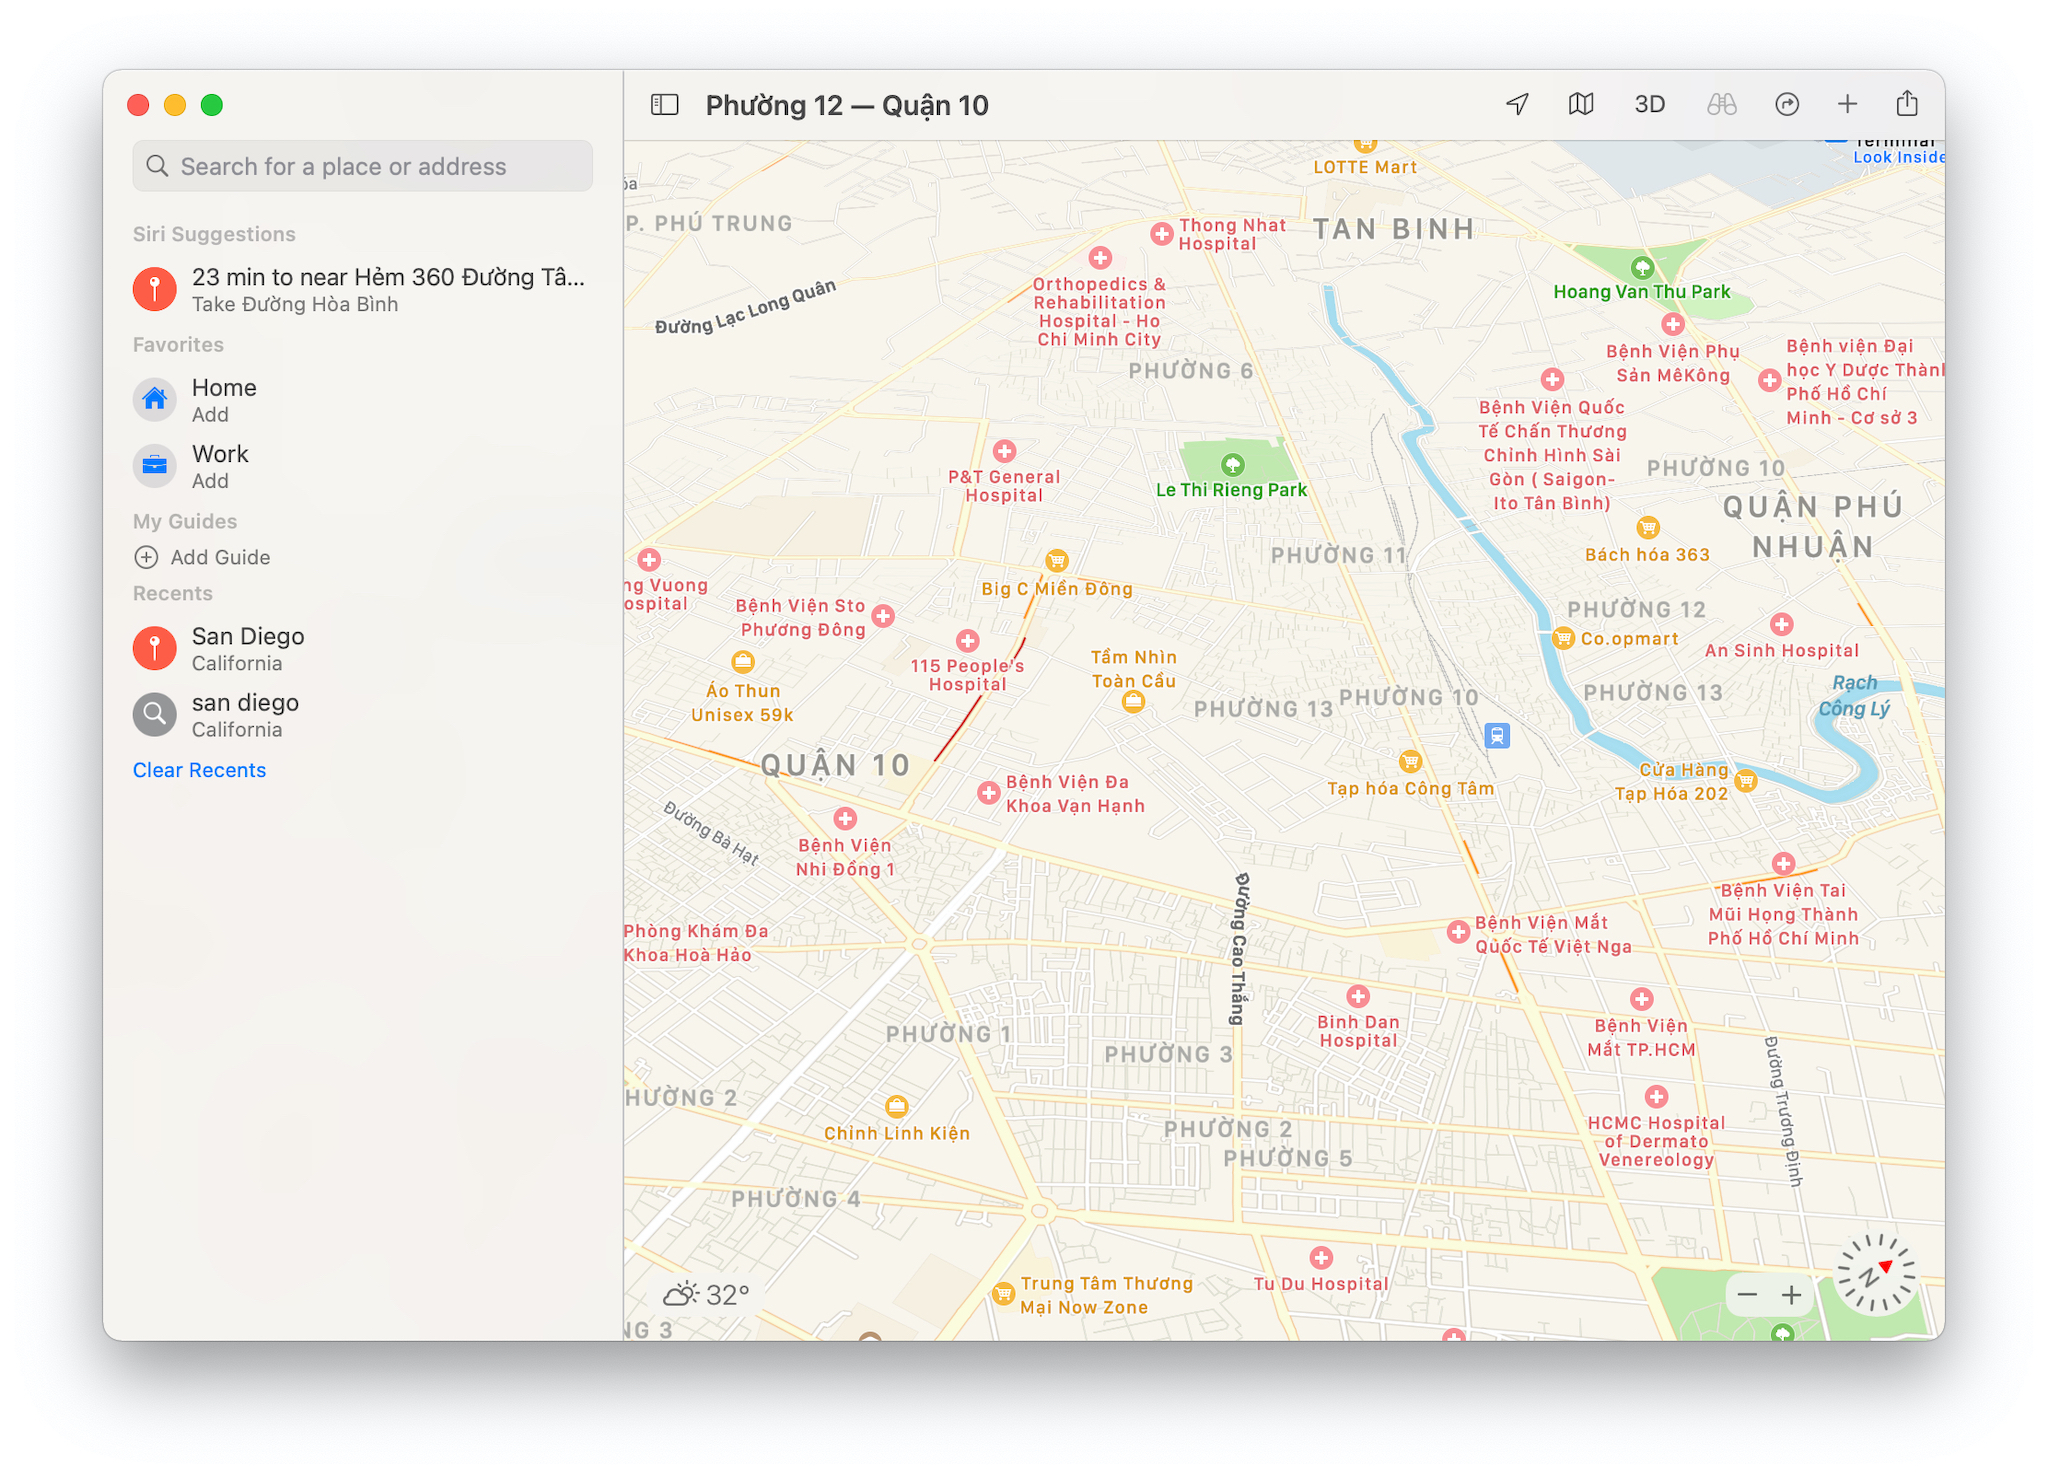Click Bệnh Viện Đa Khoa Vạn Hạnh marker
The image size is (2048, 1477).
(988, 793)
